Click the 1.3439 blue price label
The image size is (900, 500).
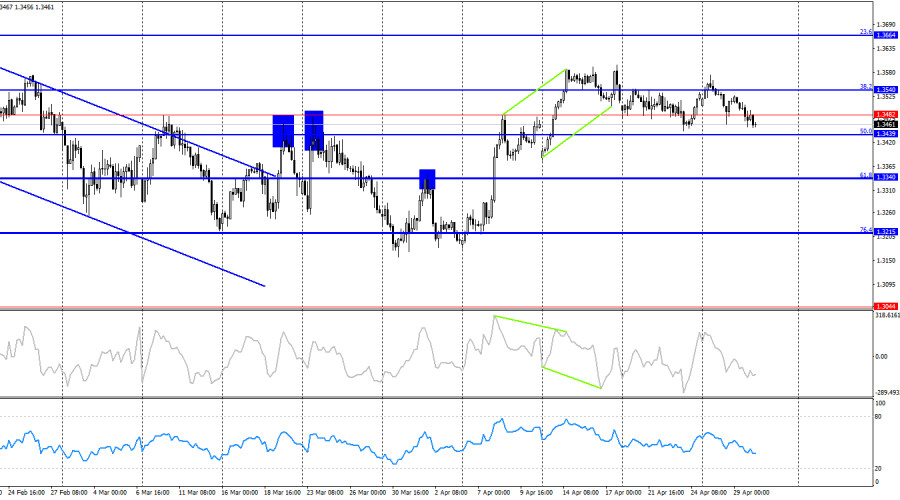[x=886, y=134]
